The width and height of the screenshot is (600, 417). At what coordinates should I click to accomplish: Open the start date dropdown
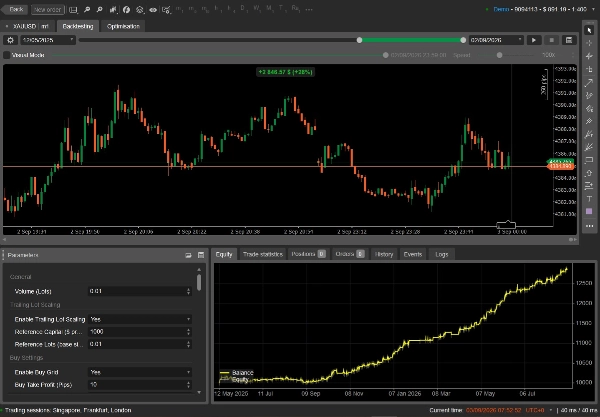click(48, 40)
